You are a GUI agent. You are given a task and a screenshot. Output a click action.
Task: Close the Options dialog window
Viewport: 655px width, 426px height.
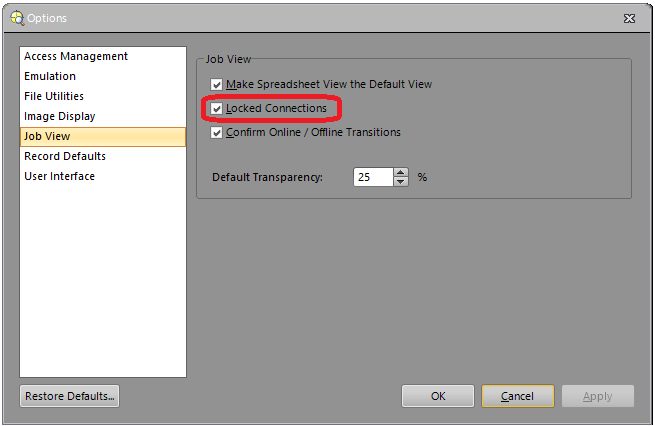point(628,18)
